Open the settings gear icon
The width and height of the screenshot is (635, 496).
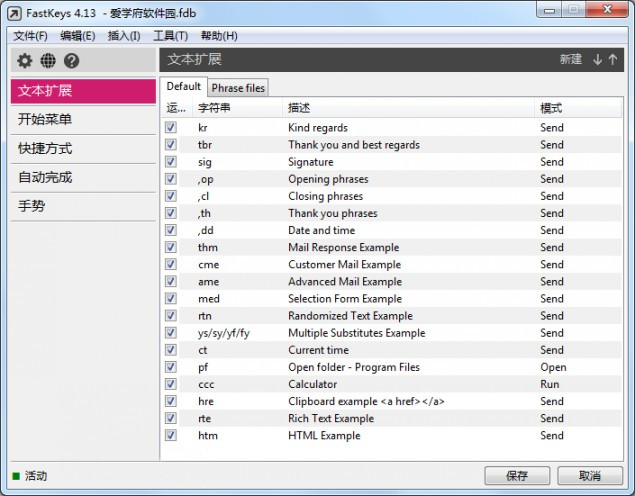click(25, 61)
